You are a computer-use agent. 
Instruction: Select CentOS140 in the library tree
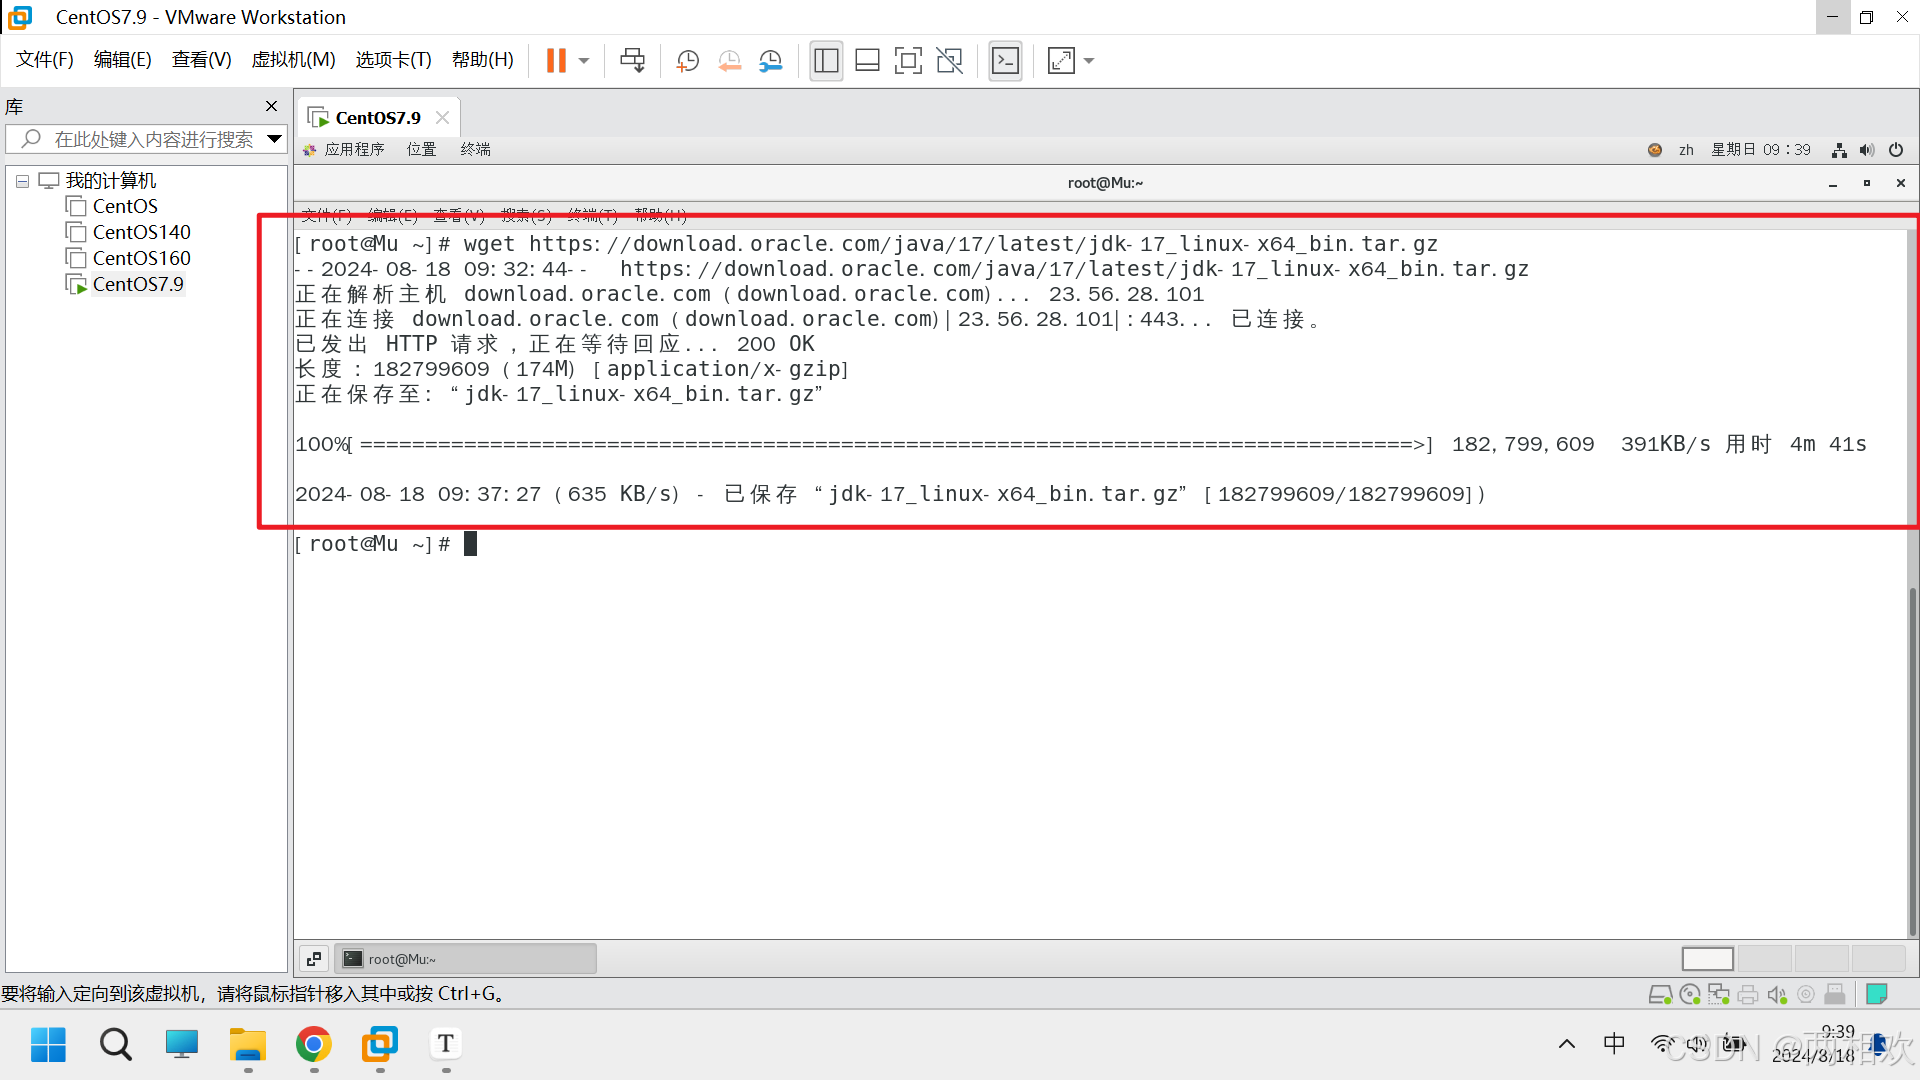[x=141, y=232]
